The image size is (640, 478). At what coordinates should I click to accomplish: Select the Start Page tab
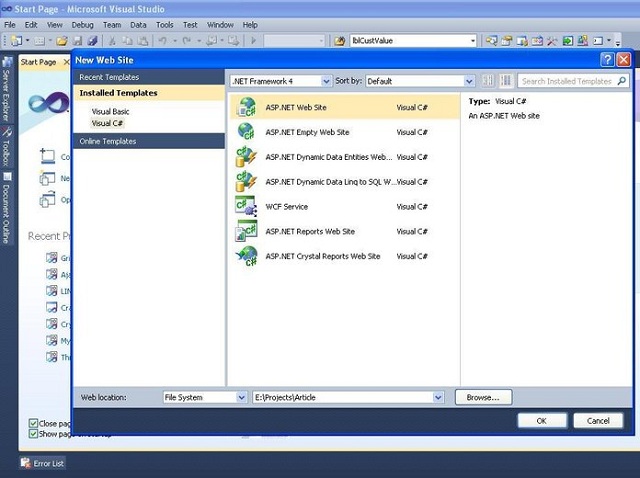point(39,62)
